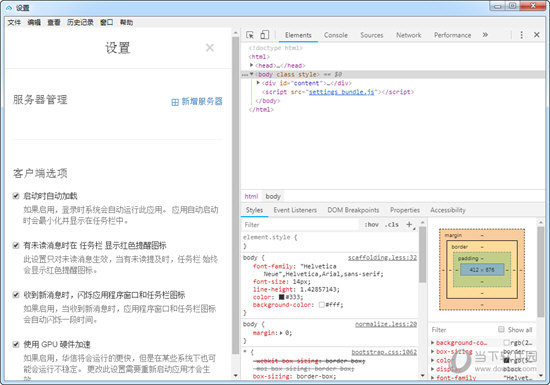The width and height of the screenshot is (550, 385).
Task: Open the 窗口 menu
Action: 107,22
